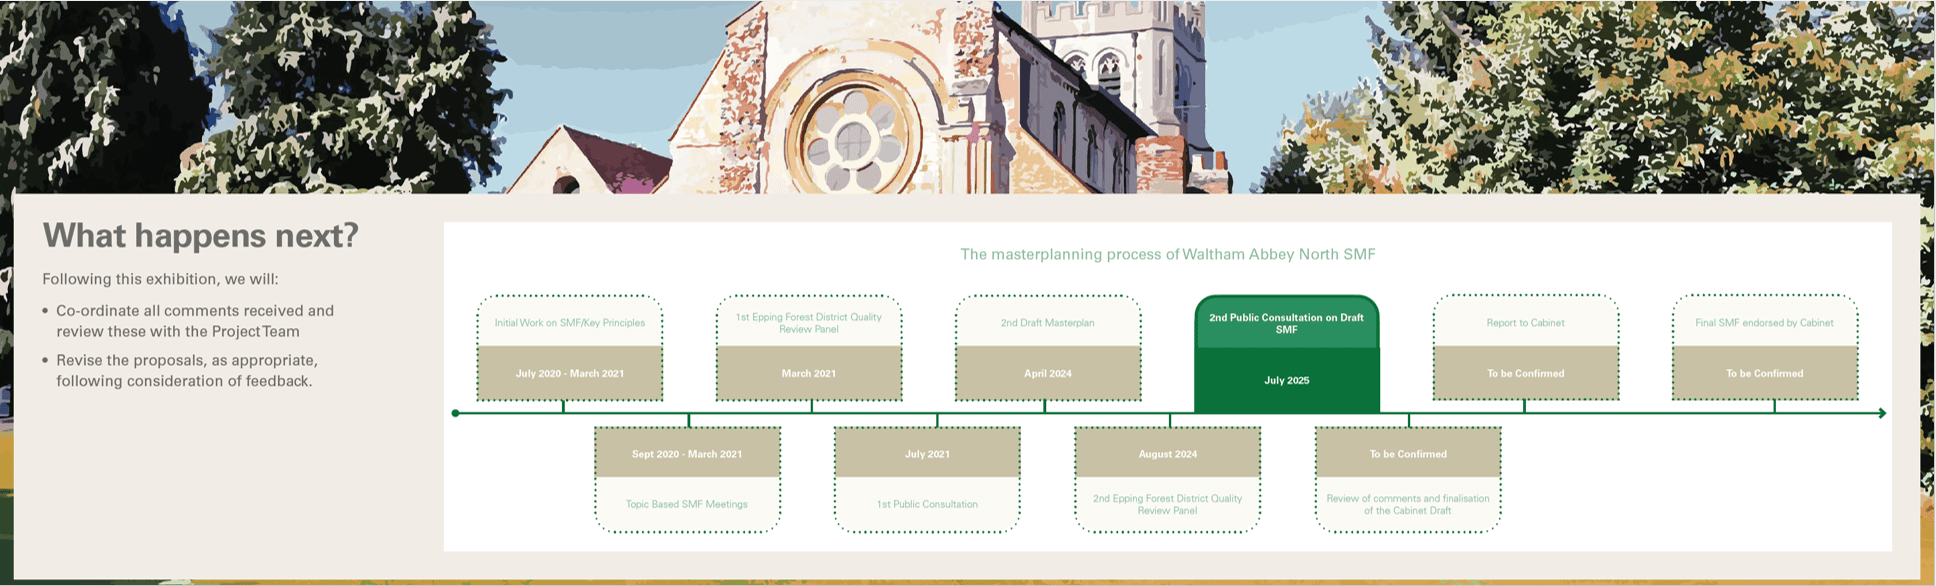
Task: Click "To be Confirmed" above Review of comments
Action: click(1408, 454)
